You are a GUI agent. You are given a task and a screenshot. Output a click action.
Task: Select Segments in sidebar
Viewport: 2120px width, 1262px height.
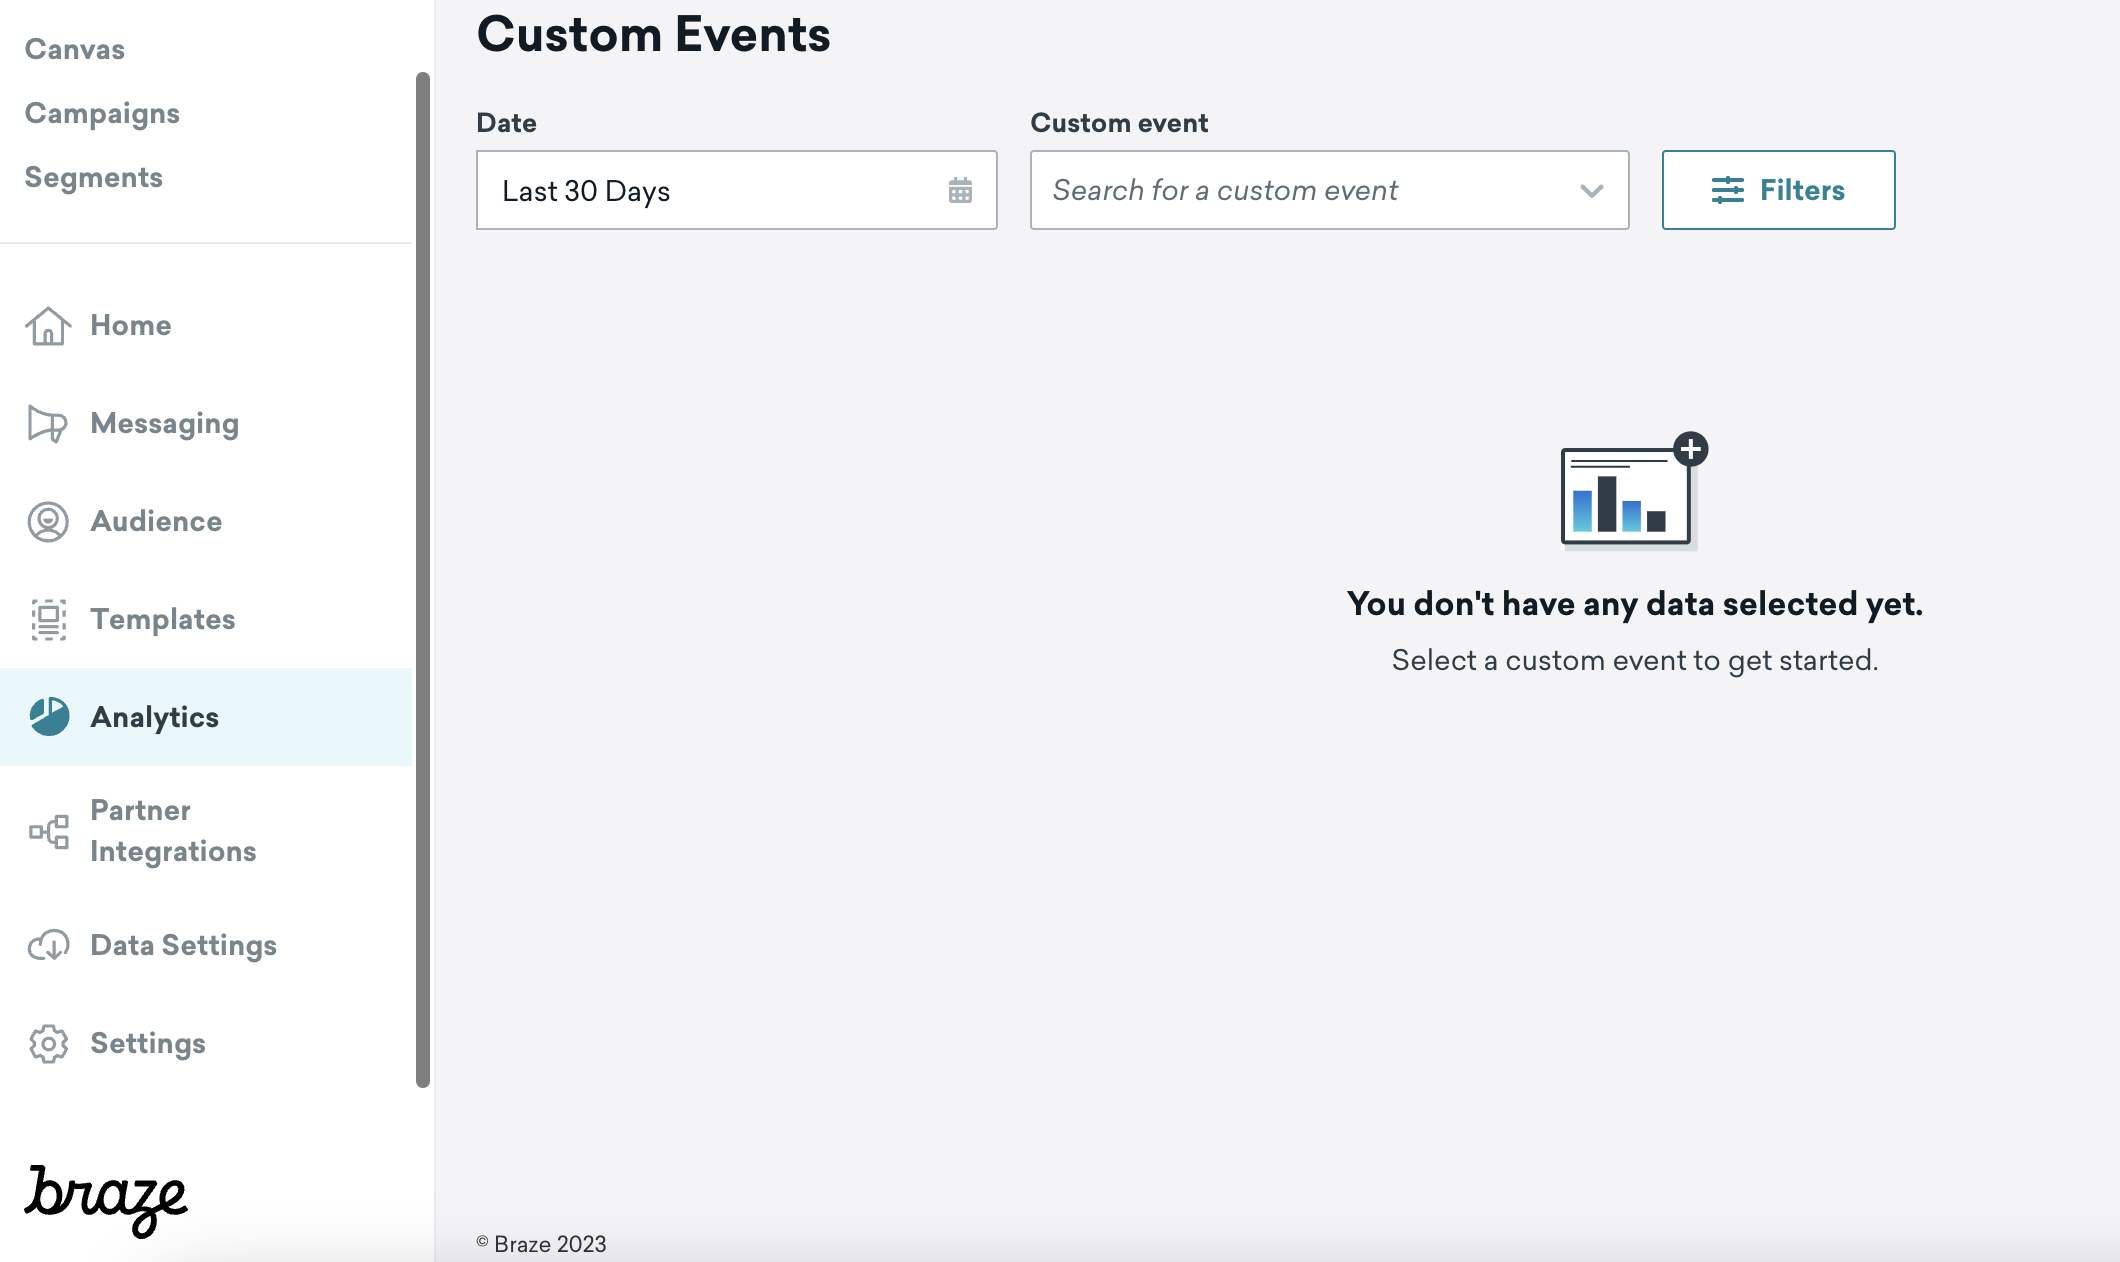(x=93, y=177)
